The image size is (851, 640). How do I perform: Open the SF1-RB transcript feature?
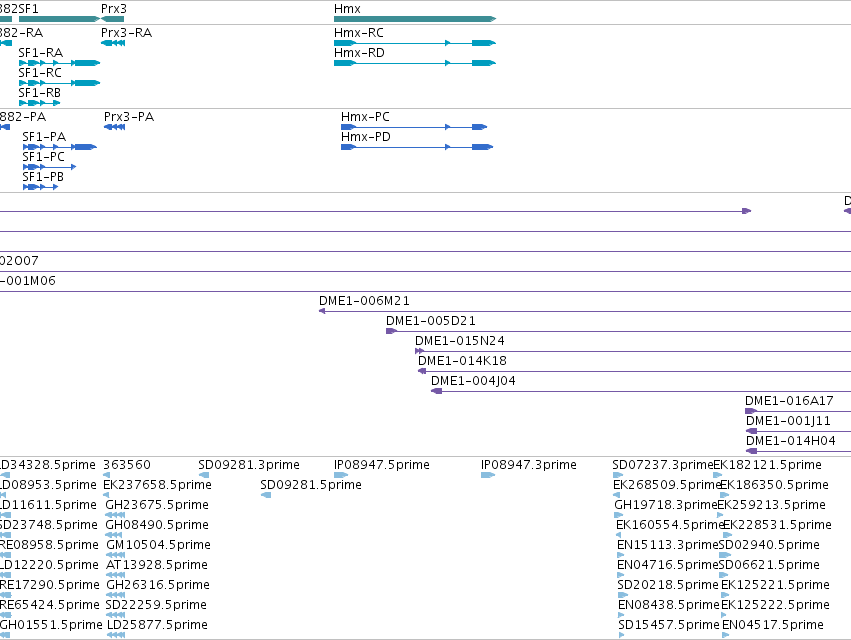39,103
